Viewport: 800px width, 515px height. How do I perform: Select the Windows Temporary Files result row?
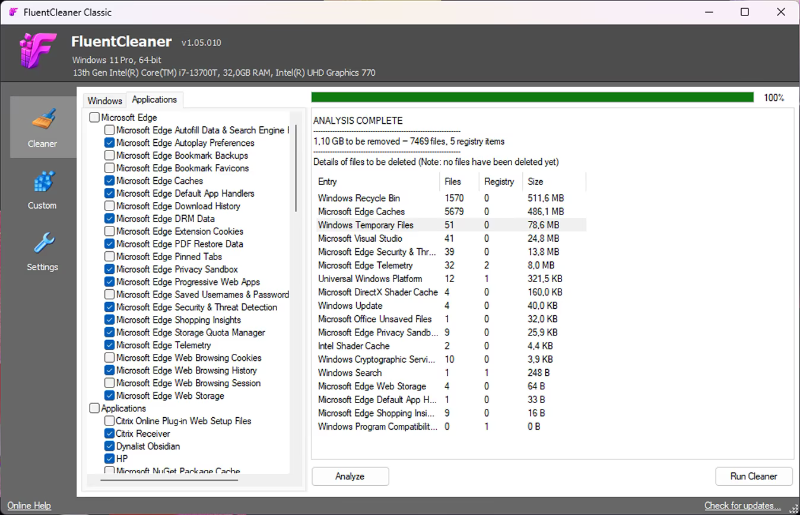(451, 225)
